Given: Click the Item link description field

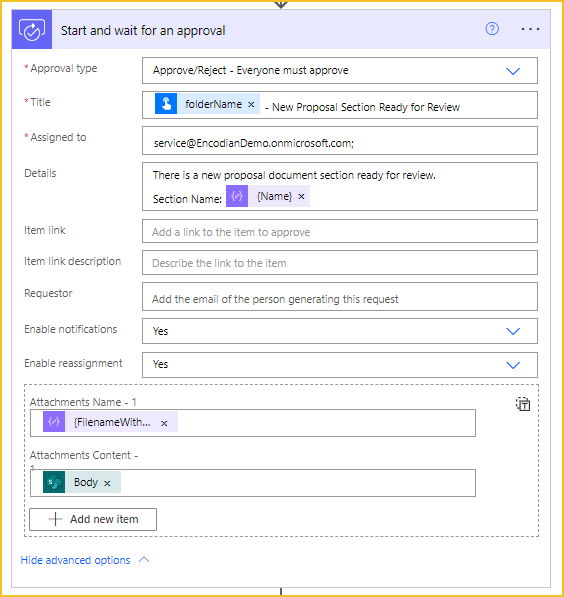Looking at the screenshot, I should (x=340, y=262).
